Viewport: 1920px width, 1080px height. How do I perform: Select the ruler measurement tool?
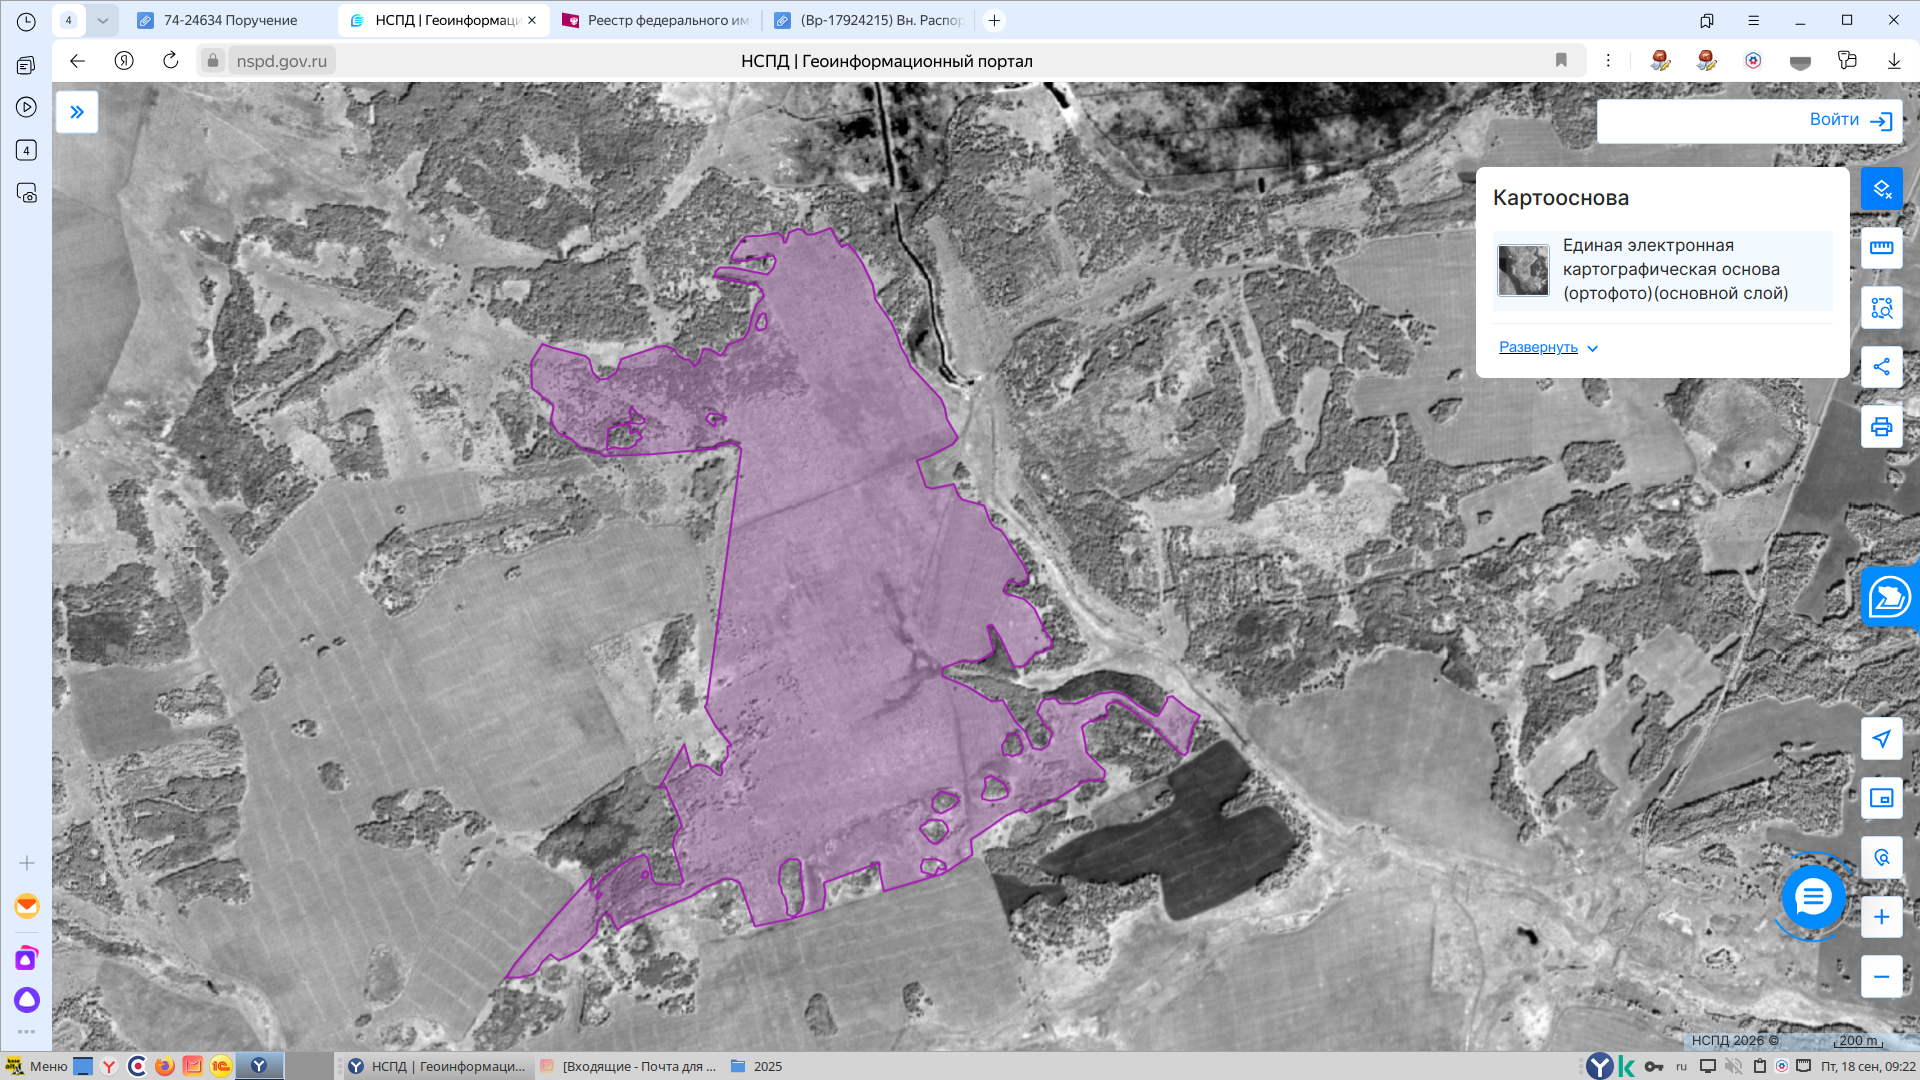tap(1881, 248)
